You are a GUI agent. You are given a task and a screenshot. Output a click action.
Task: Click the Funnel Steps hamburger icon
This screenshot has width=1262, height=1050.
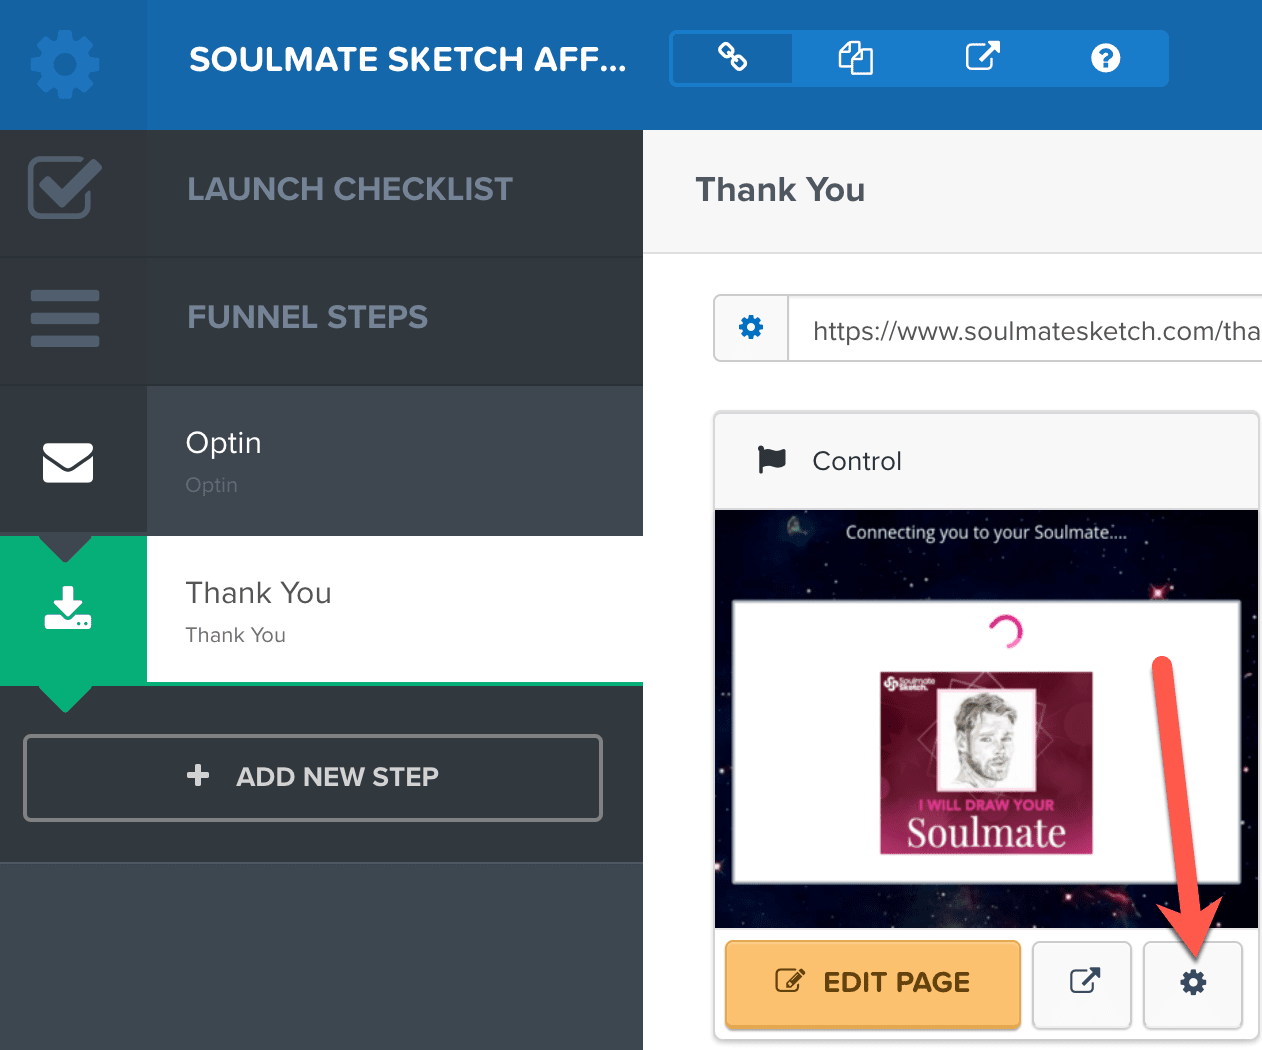click(65, 318)
